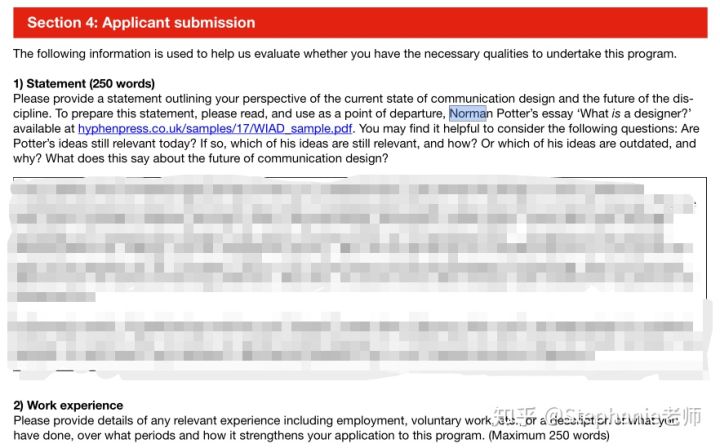Click the phrase "voluntary work" in section 2
The image size is (720, 448).
451,420
